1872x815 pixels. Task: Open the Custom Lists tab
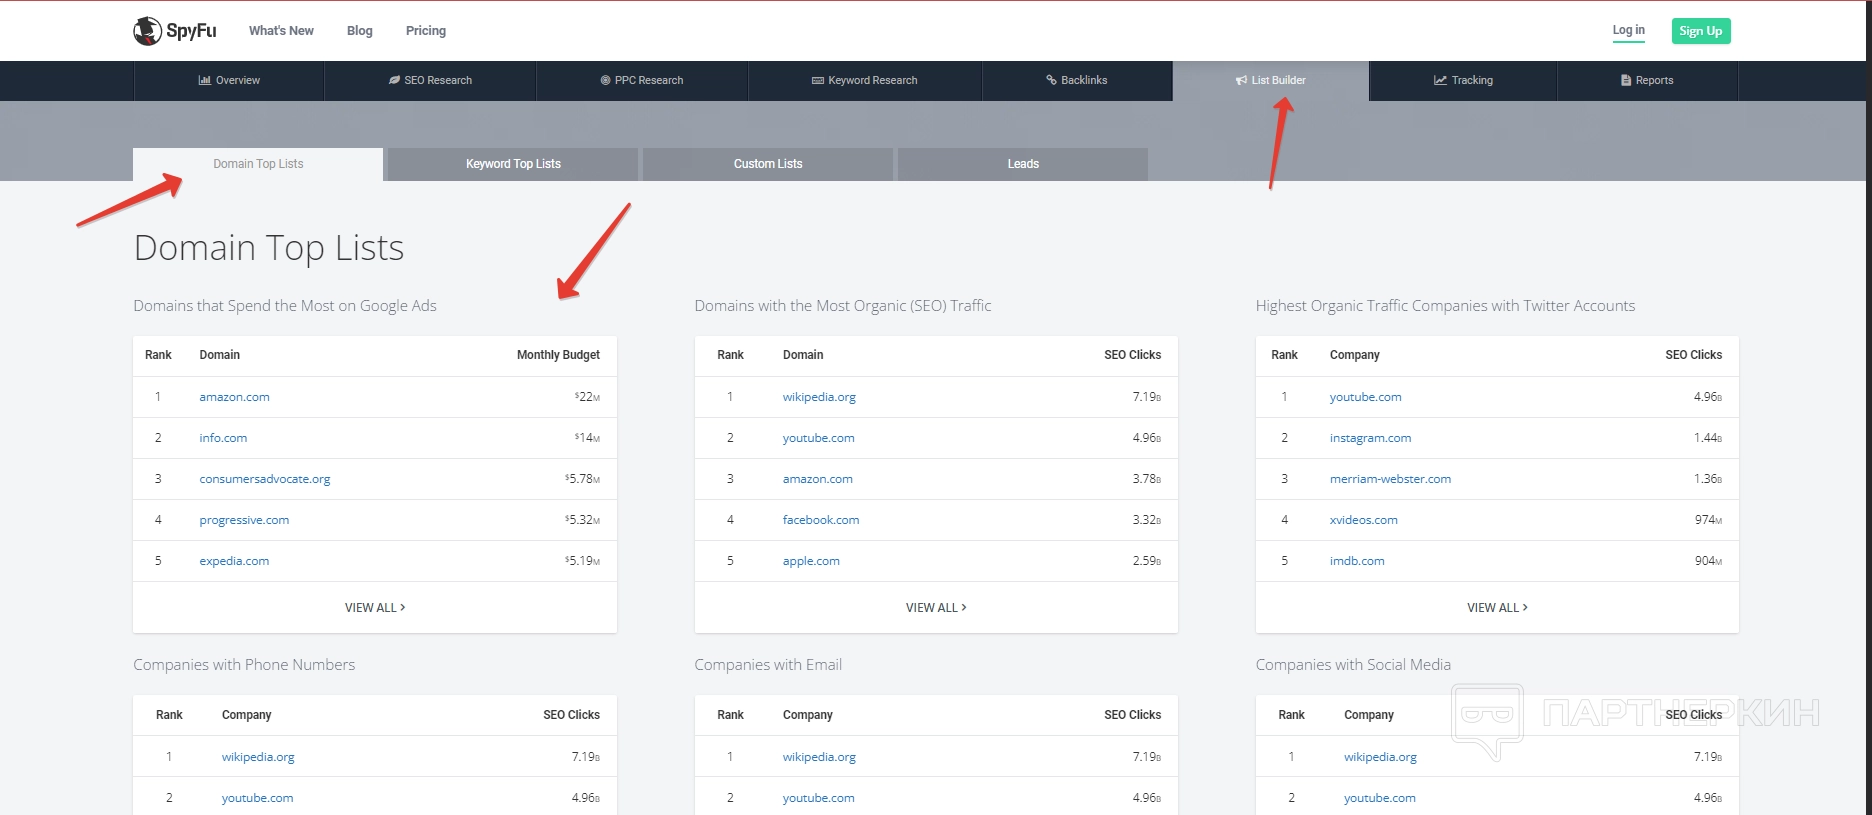768,164
